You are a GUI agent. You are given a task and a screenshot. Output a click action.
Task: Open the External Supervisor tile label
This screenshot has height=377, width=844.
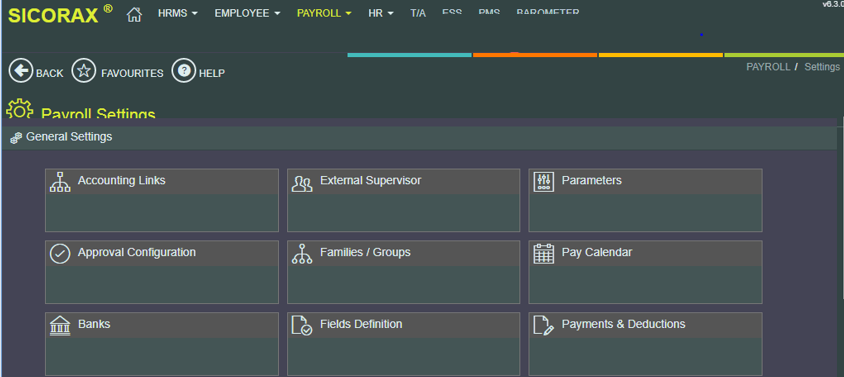tap(370, 180)
